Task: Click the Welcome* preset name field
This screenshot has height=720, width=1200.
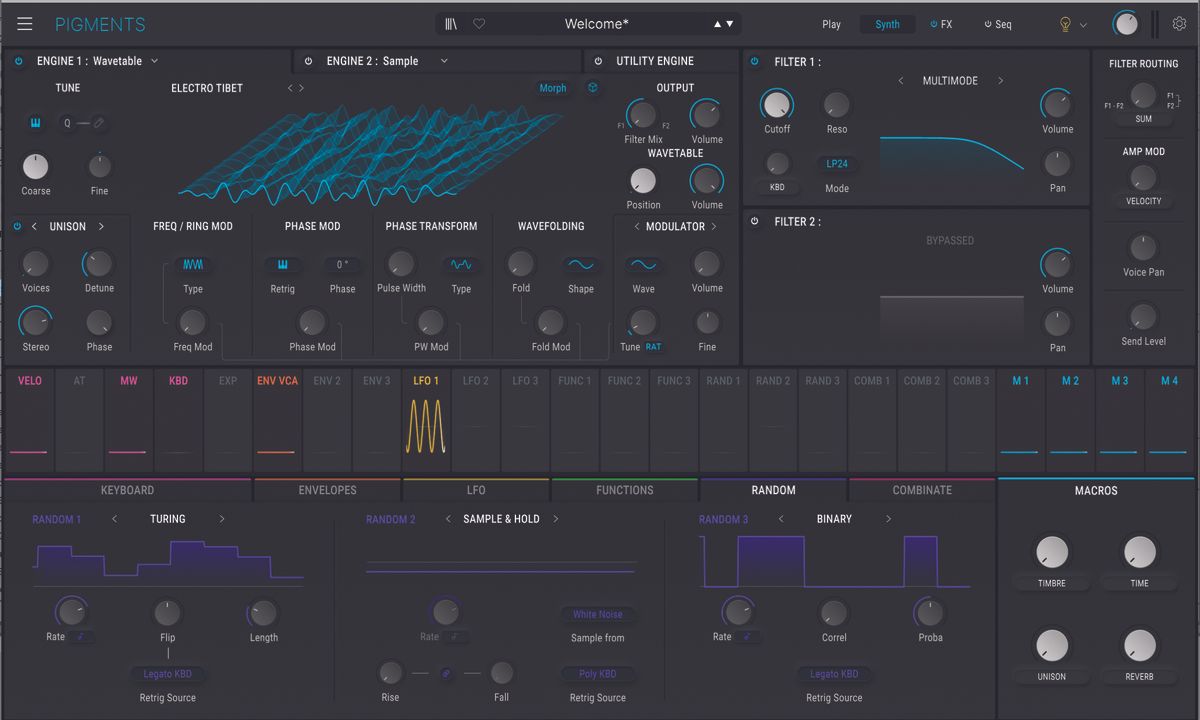Action: [x=594, y=23]
